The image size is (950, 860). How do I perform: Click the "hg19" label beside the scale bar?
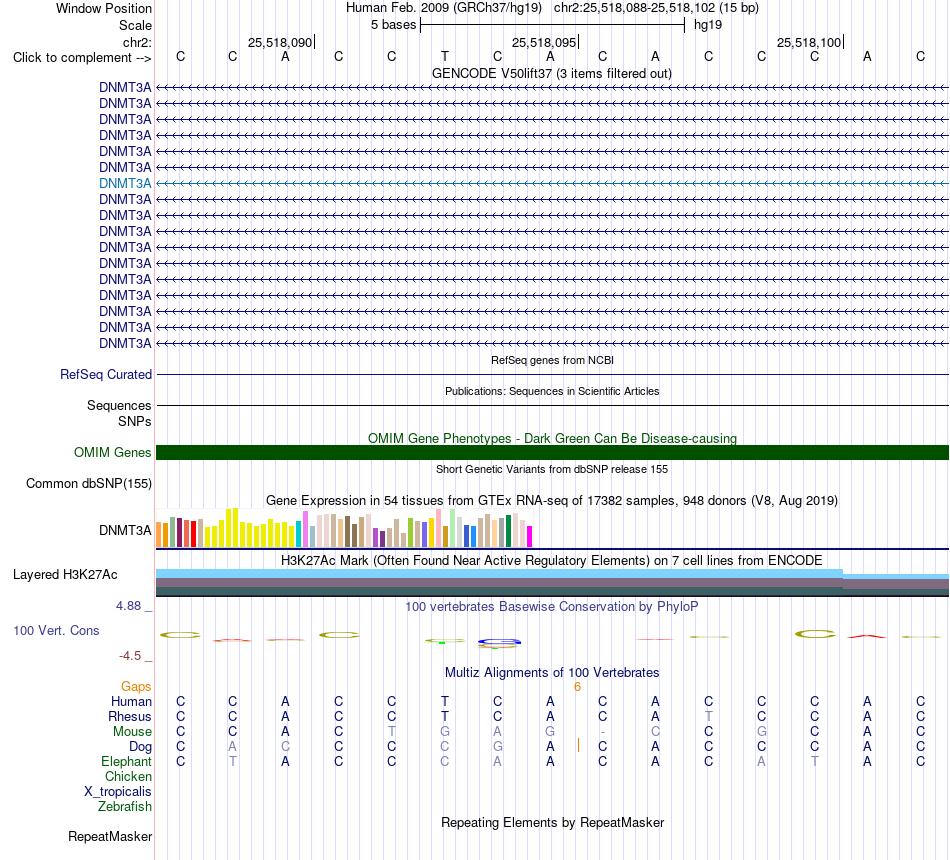tap(708, 25)
